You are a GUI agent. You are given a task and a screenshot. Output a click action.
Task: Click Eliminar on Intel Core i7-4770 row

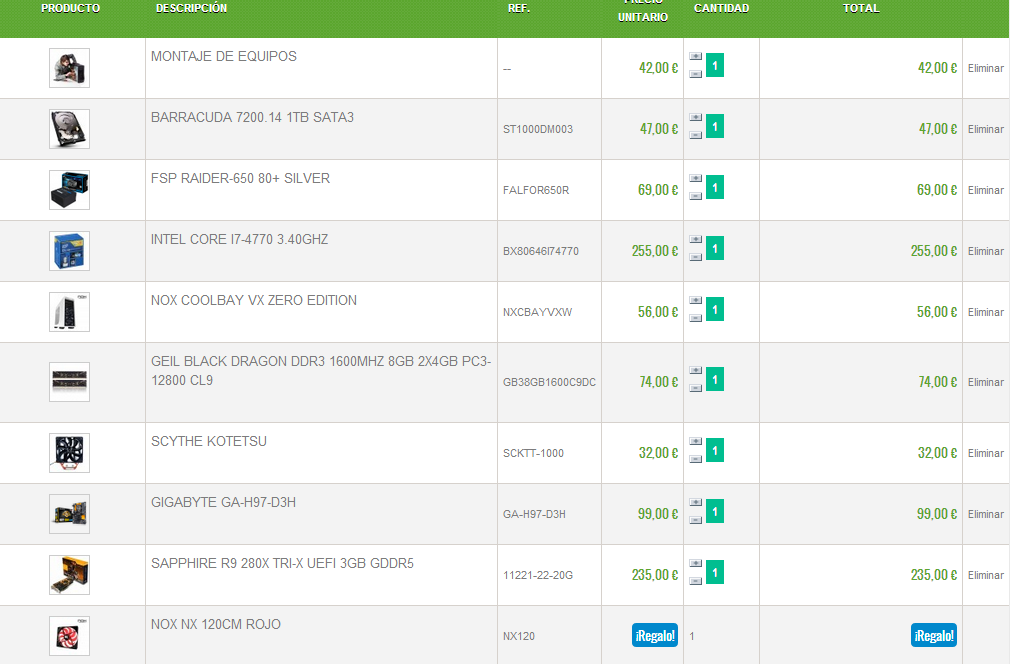click(985, 251)
